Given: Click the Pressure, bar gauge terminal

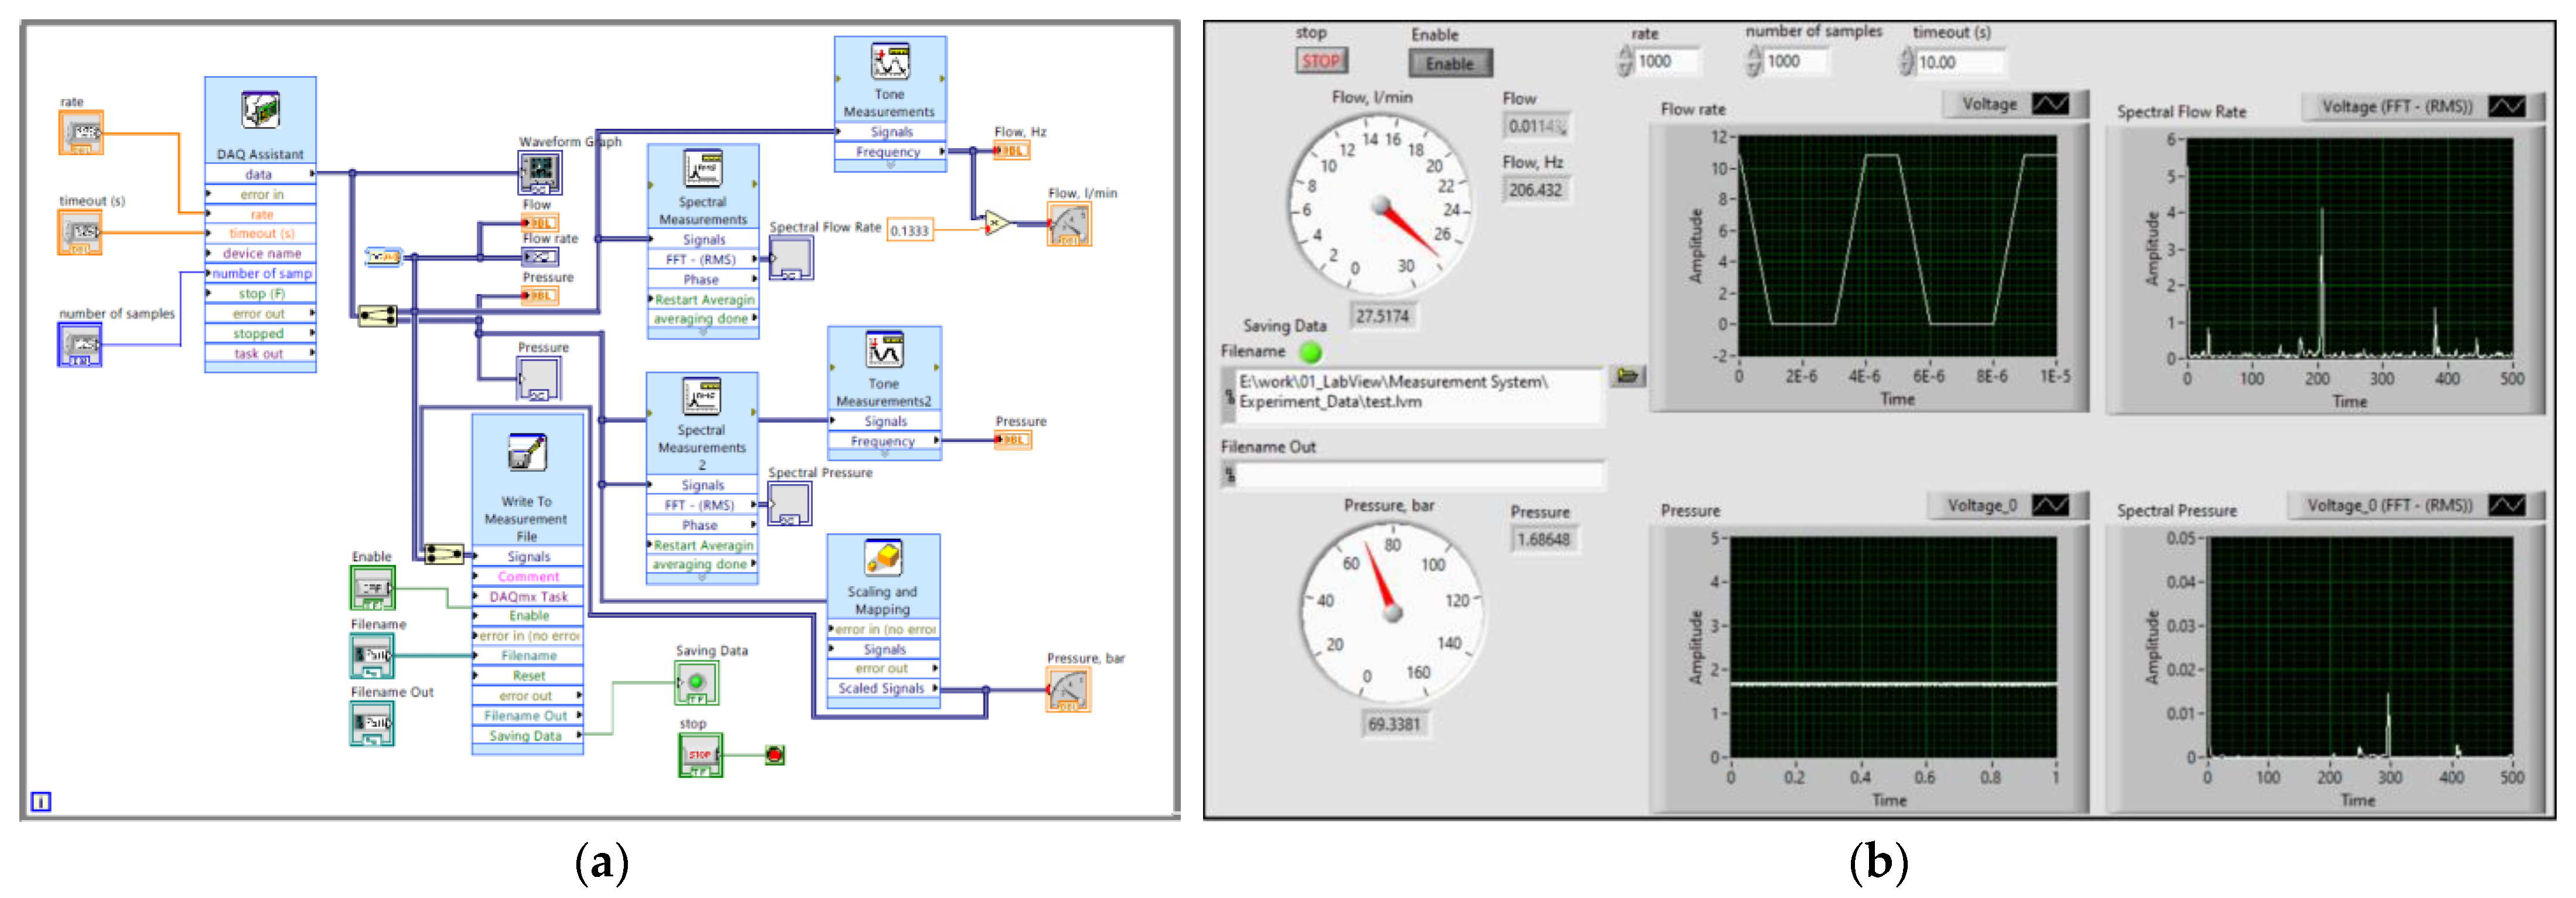Looking at the screenshot, I should (x=1068, y=690).
